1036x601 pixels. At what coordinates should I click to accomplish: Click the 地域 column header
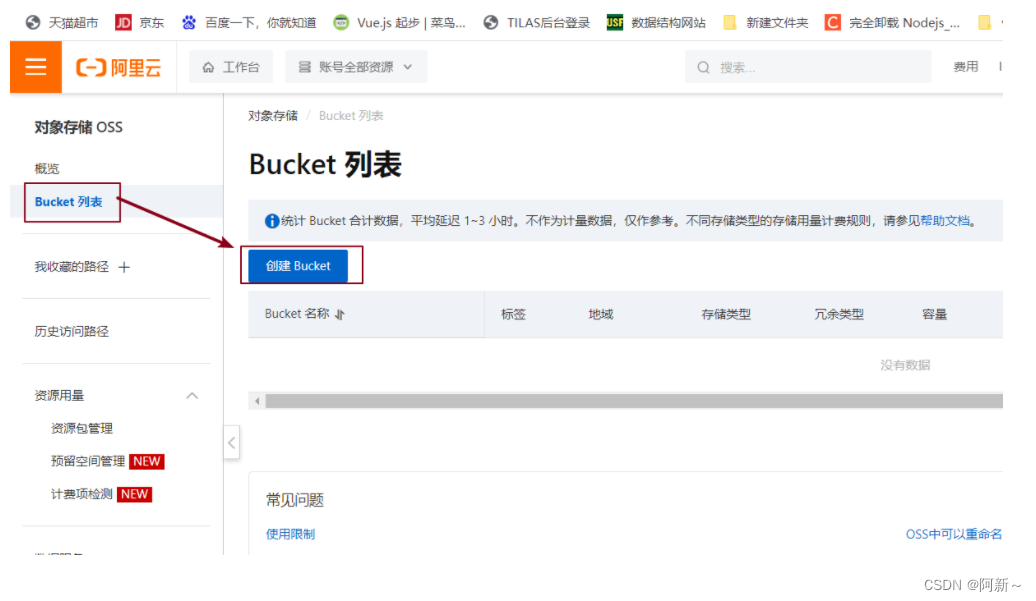(601, 314)
